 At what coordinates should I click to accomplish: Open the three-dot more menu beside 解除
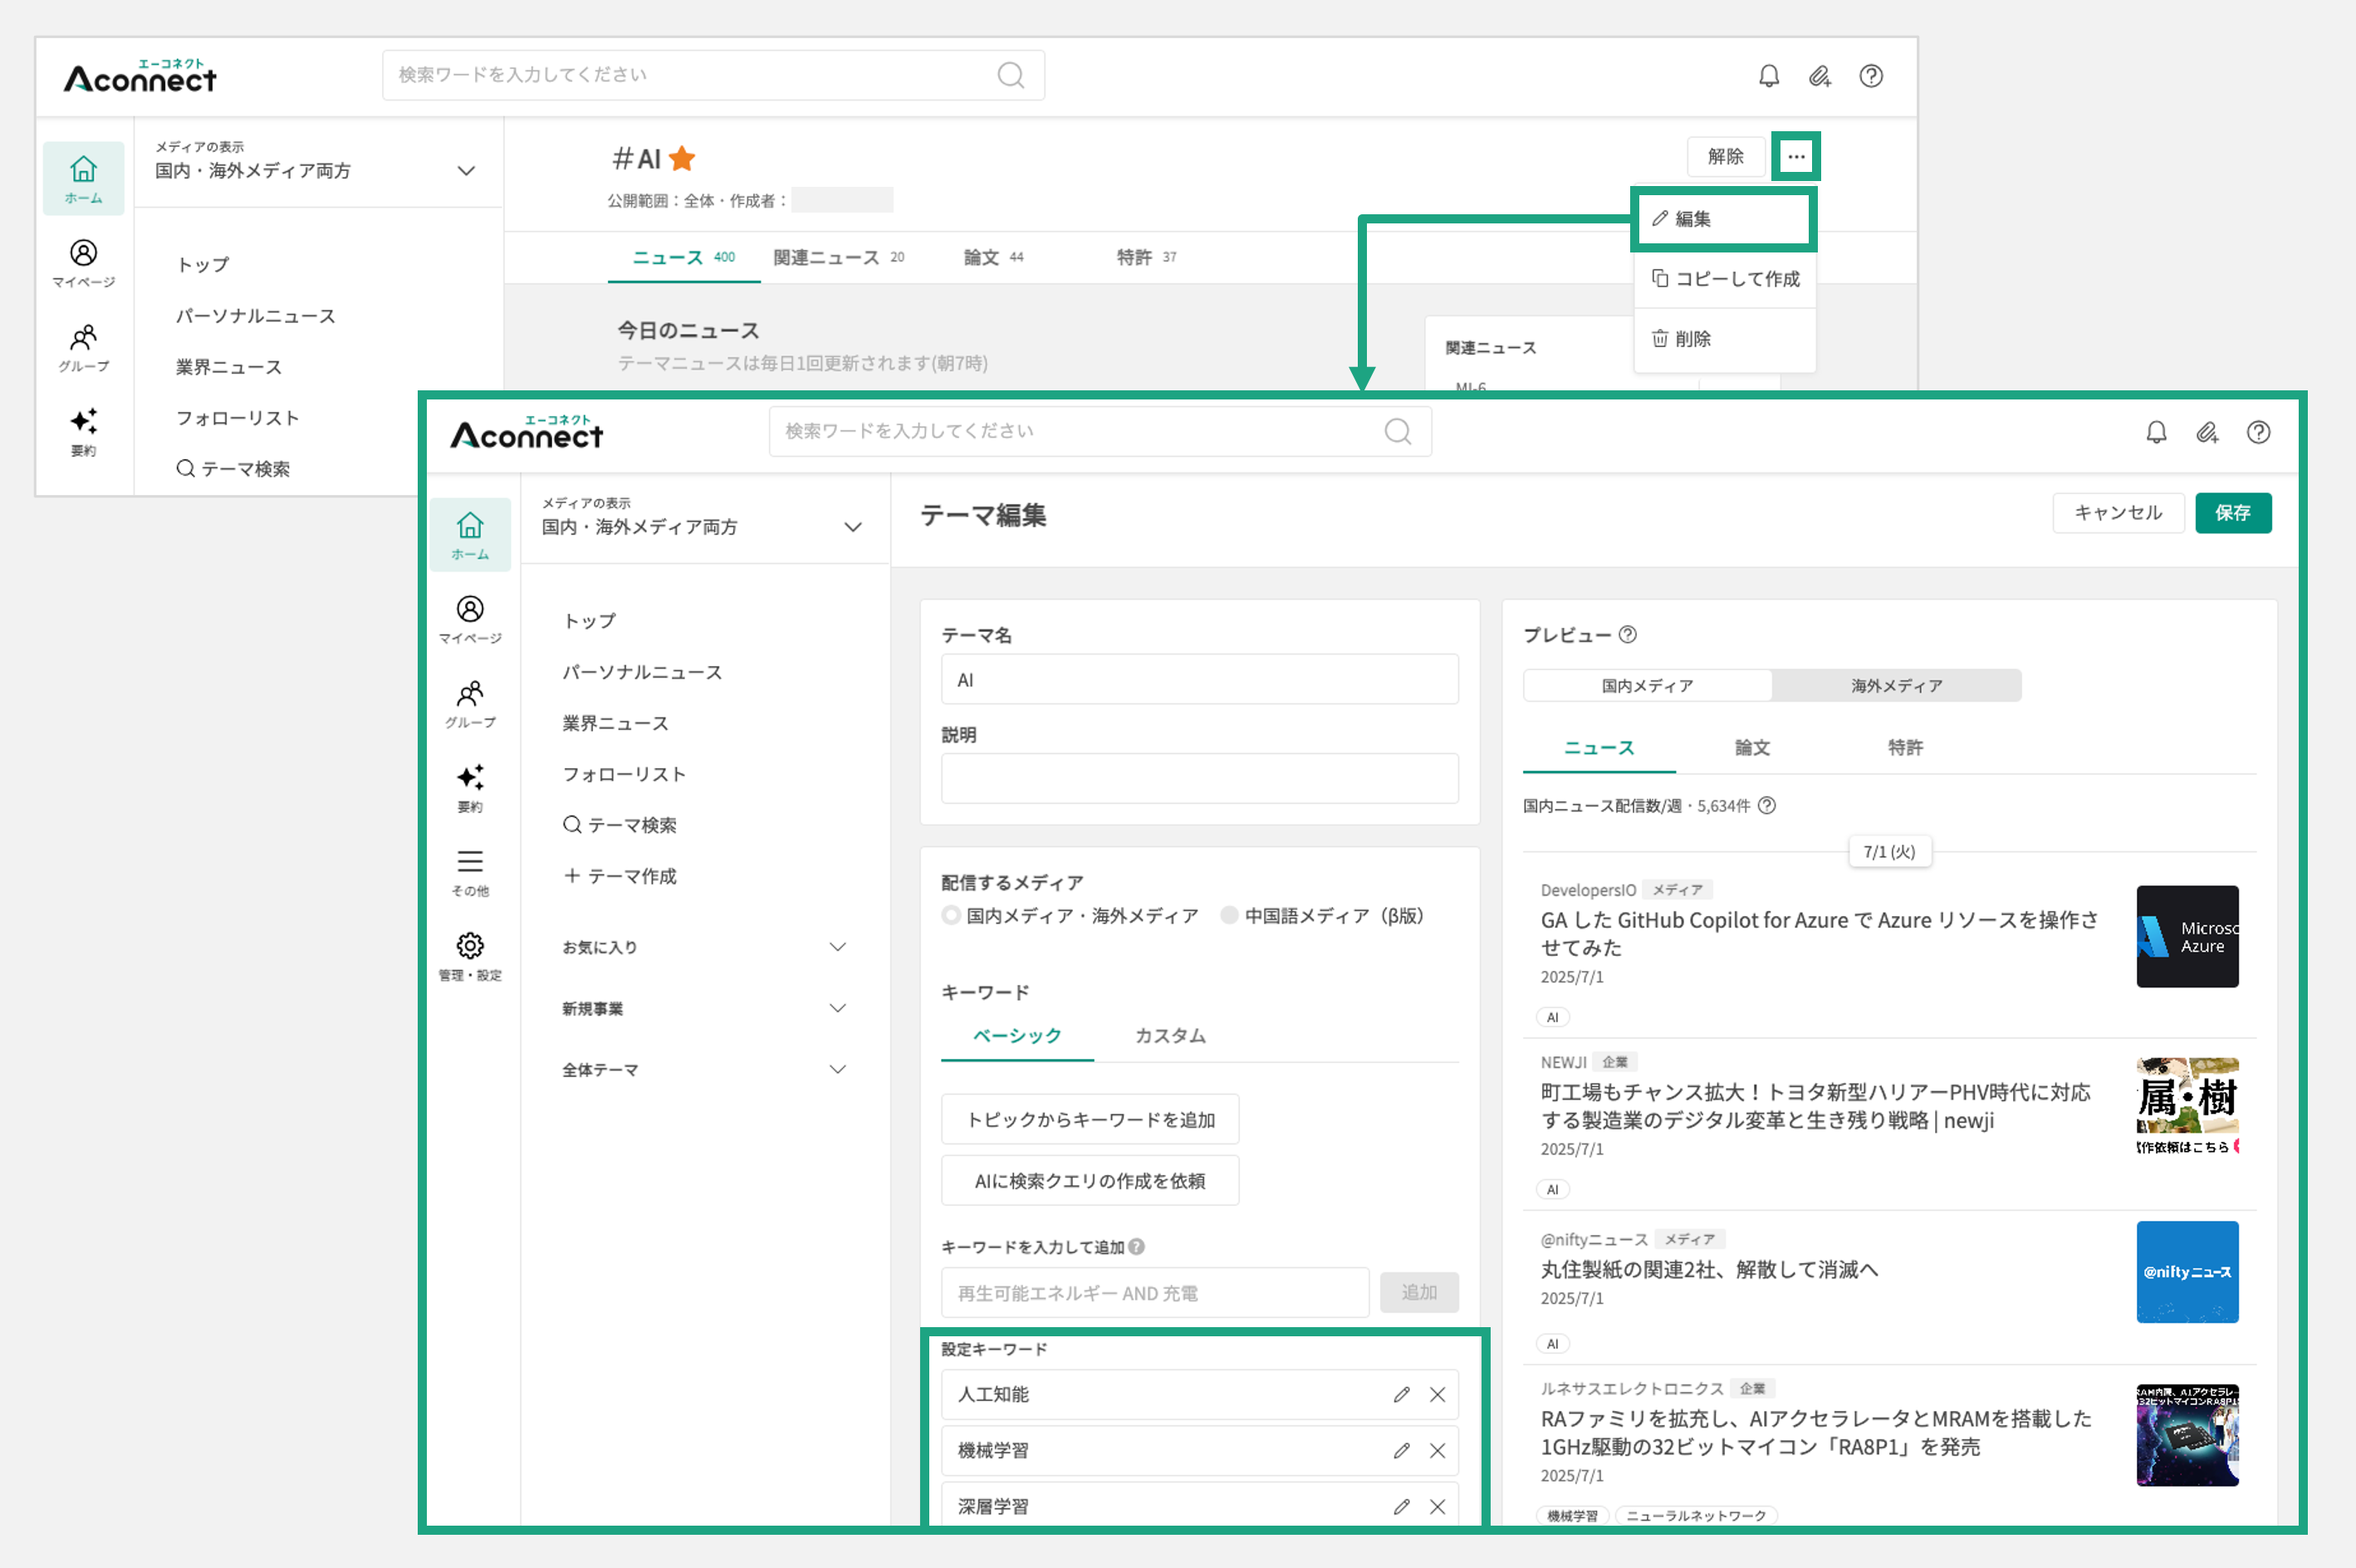coord(1796,157)
